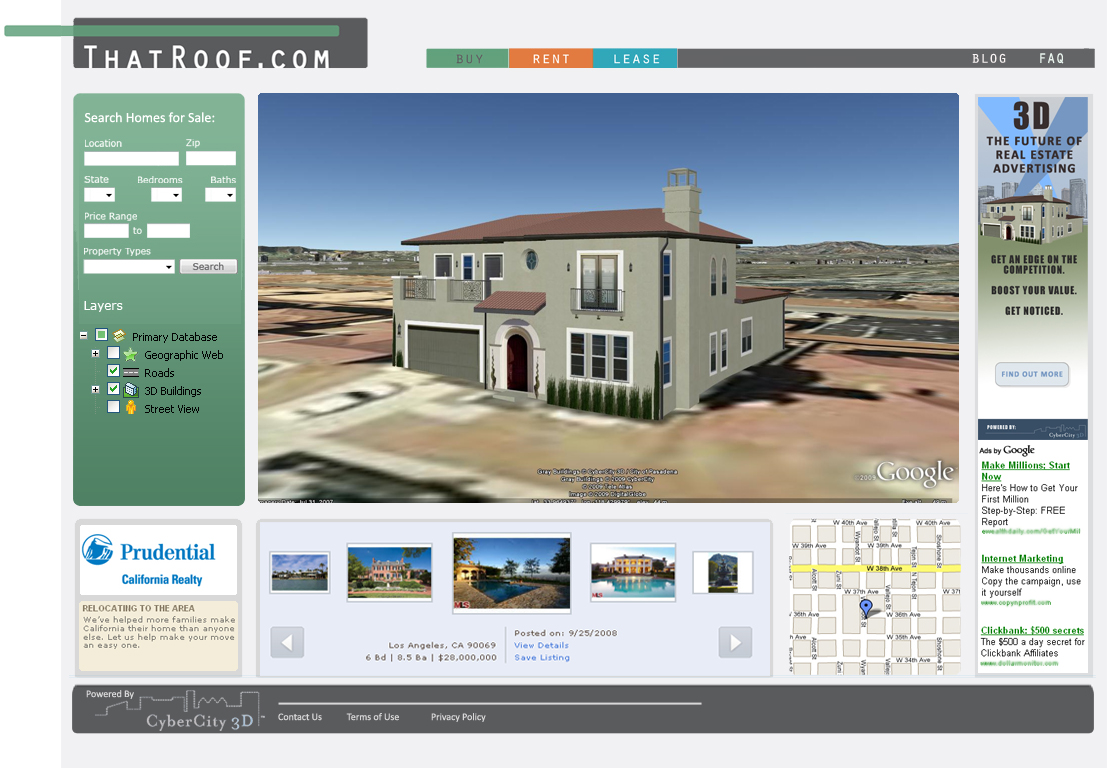Click the Geographic Web star icon
Image resolution: width=1113 pixels, height=768 pixels.
click(131, 354)
